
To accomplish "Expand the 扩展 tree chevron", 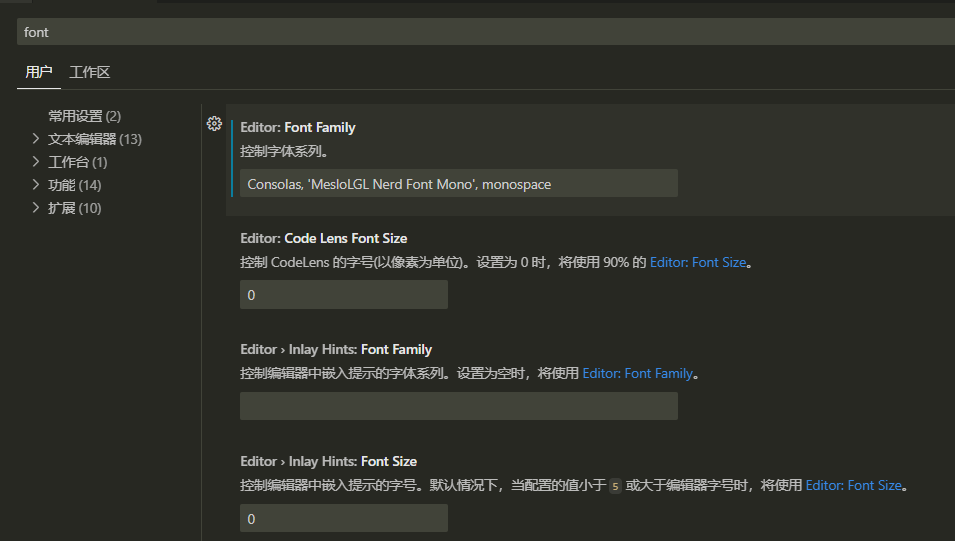I will [36, 208].
